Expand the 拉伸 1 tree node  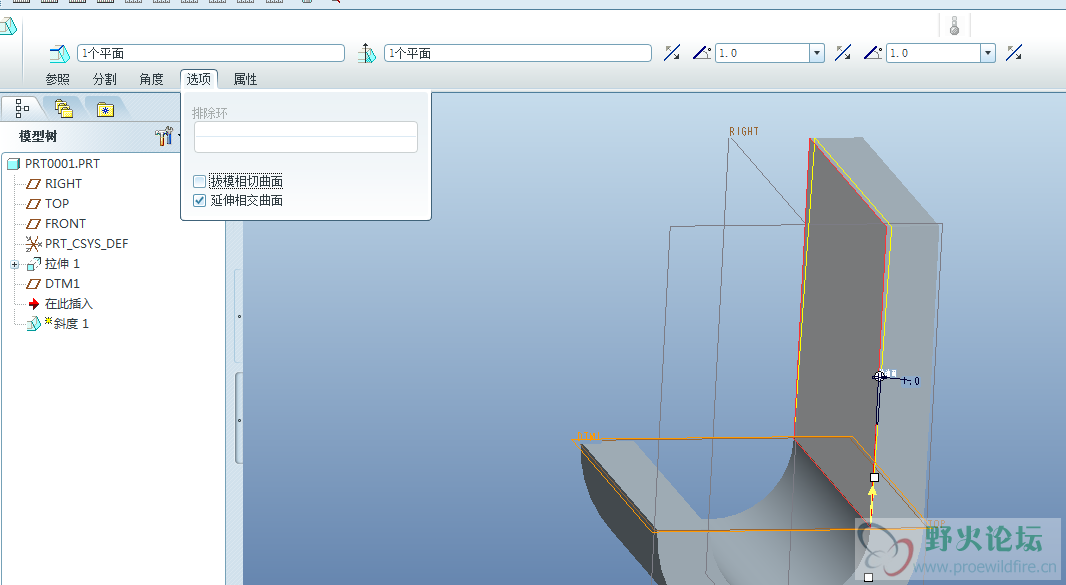click(x=14, y=265)
